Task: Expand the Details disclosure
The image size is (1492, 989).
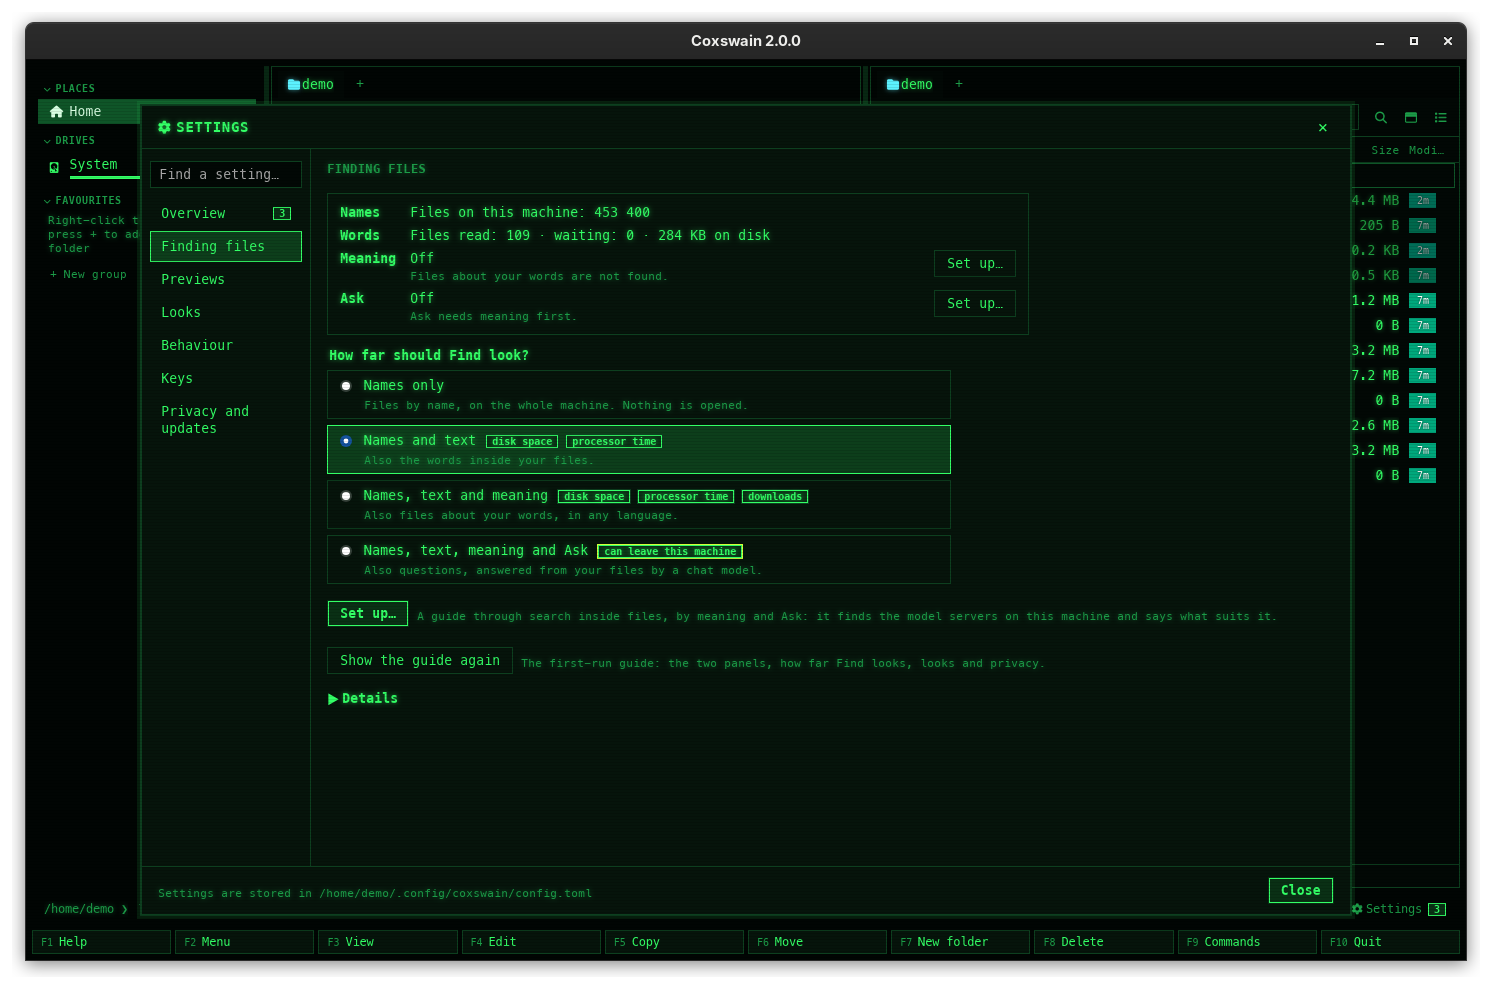Action: pyautogui.click(x=363, y=699)
